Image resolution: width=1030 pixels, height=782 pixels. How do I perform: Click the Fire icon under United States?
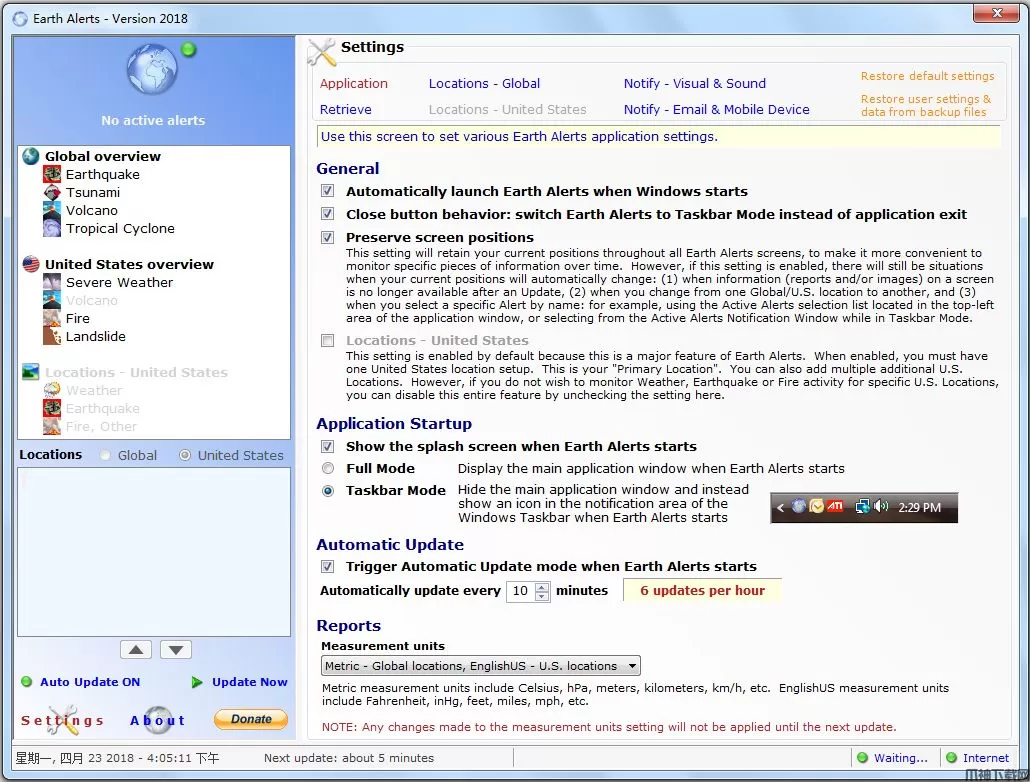click(x=52, y=318)
